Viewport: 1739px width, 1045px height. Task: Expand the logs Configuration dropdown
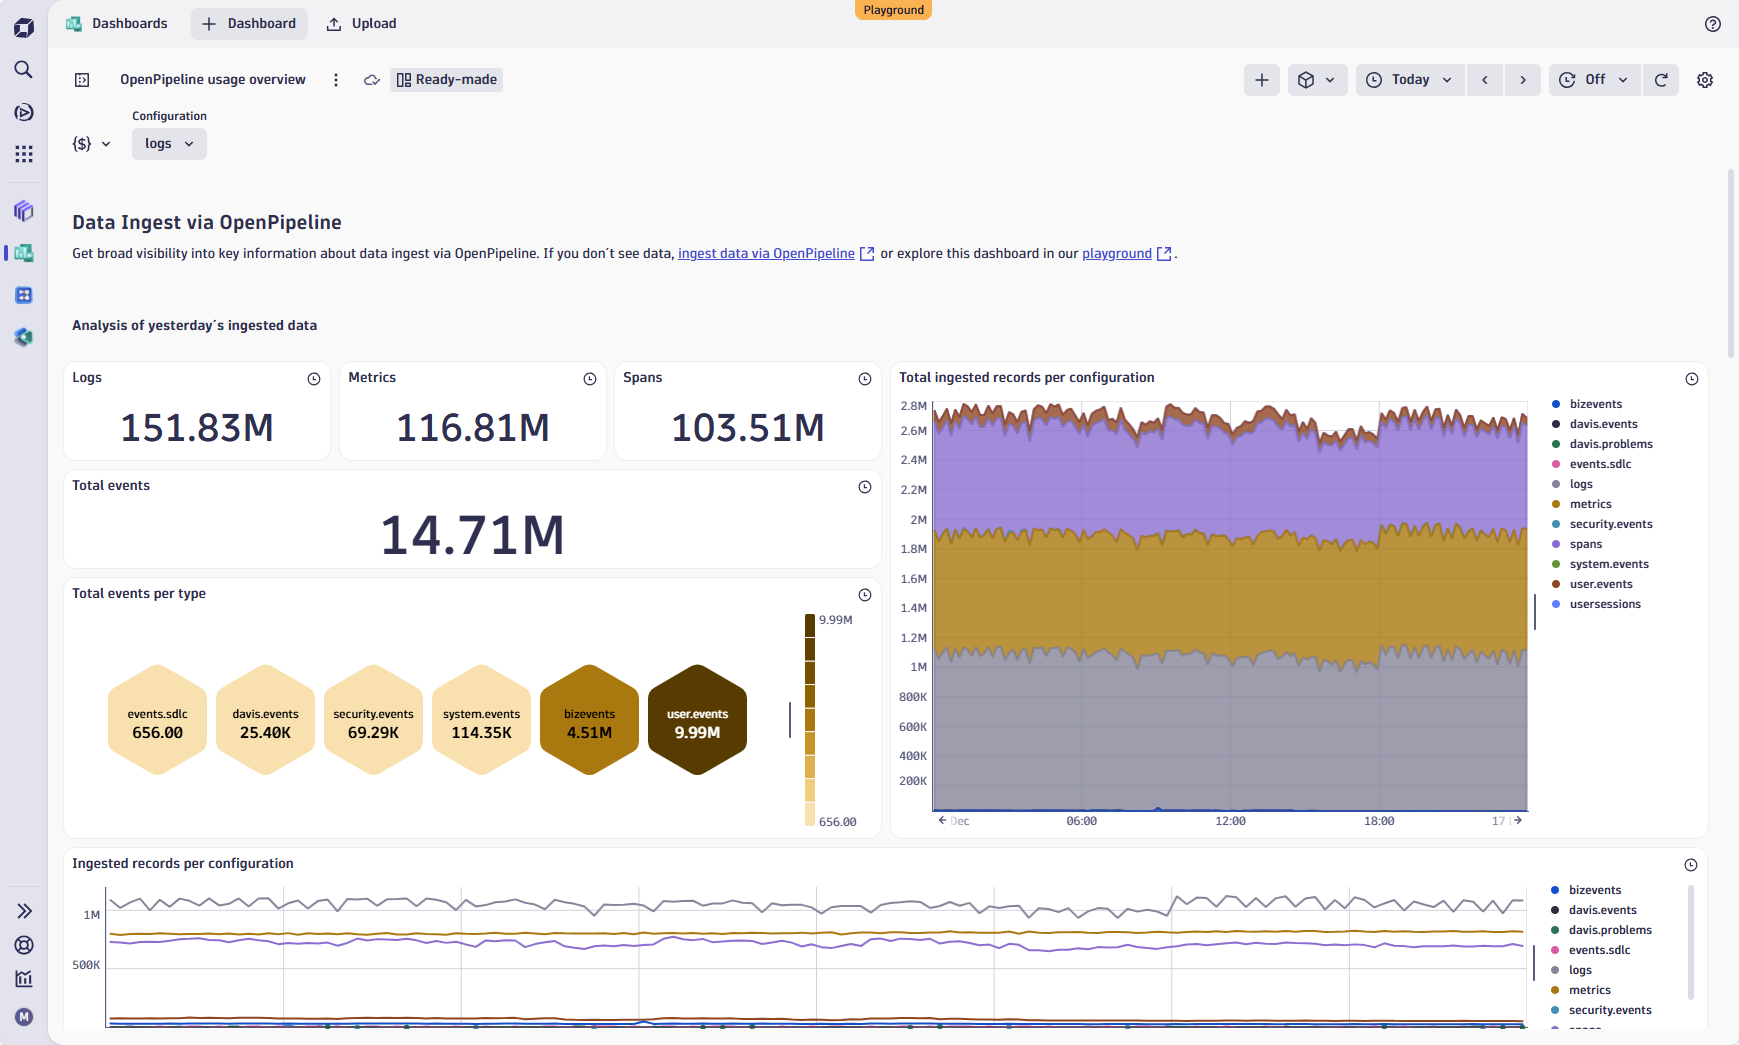pyautogui.click(x=168, y=143)
